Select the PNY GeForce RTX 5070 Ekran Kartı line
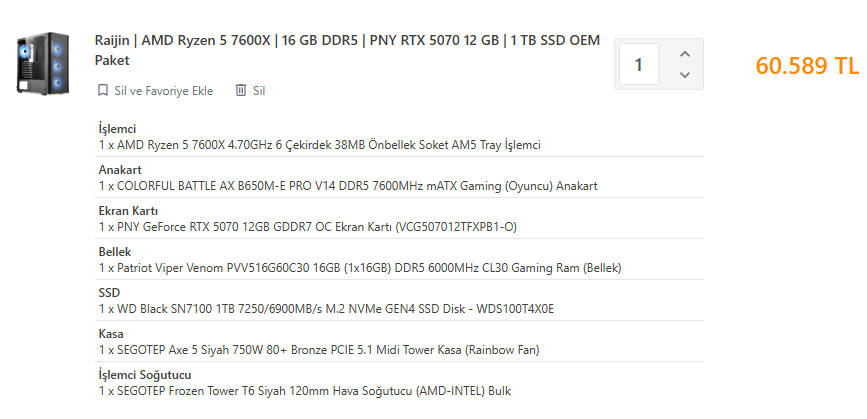This screenshot has width=867, height=419. tap(307, 227)
